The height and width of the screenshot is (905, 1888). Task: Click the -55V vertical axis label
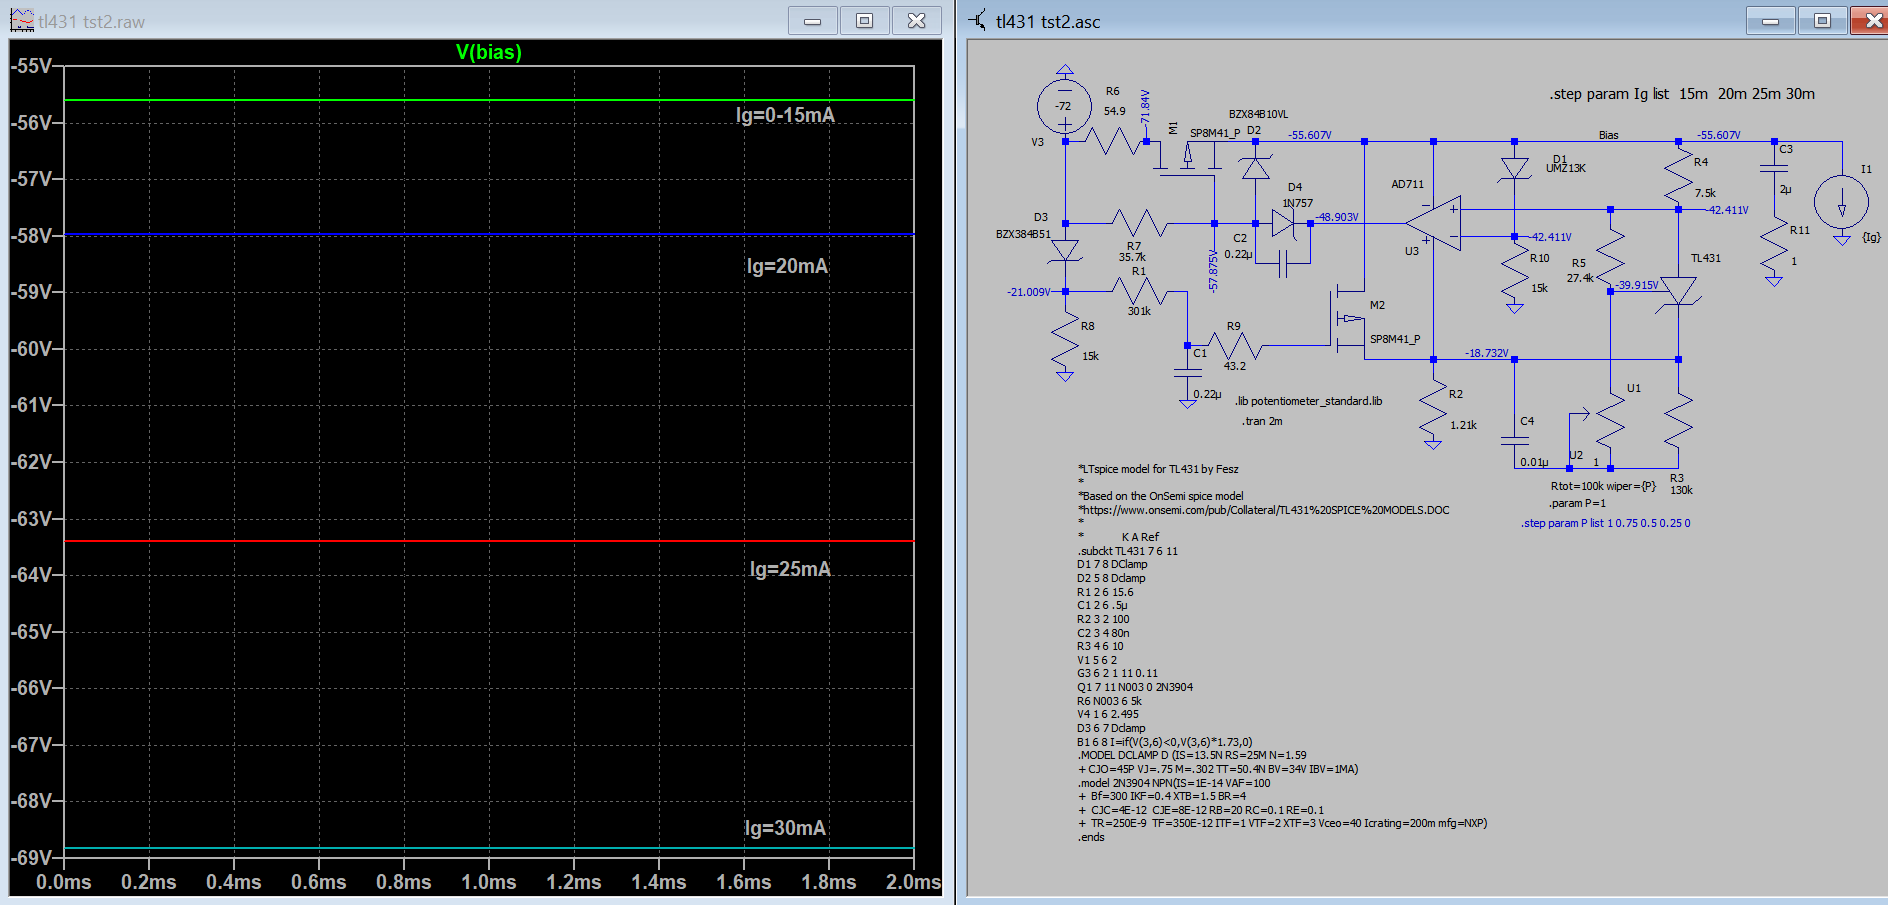coord(31,66)
